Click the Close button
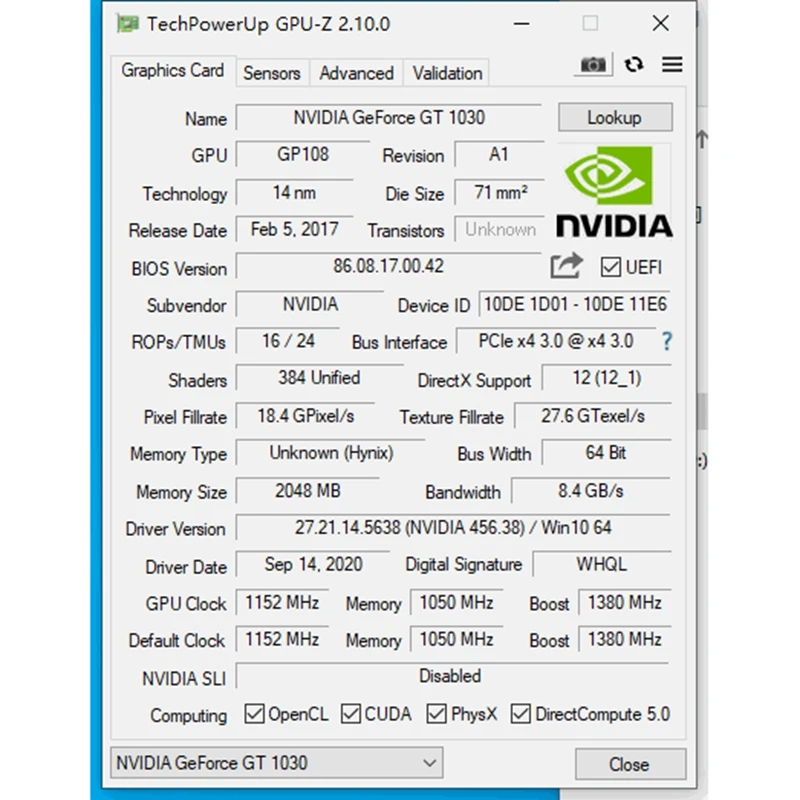 tap(630, 764)
